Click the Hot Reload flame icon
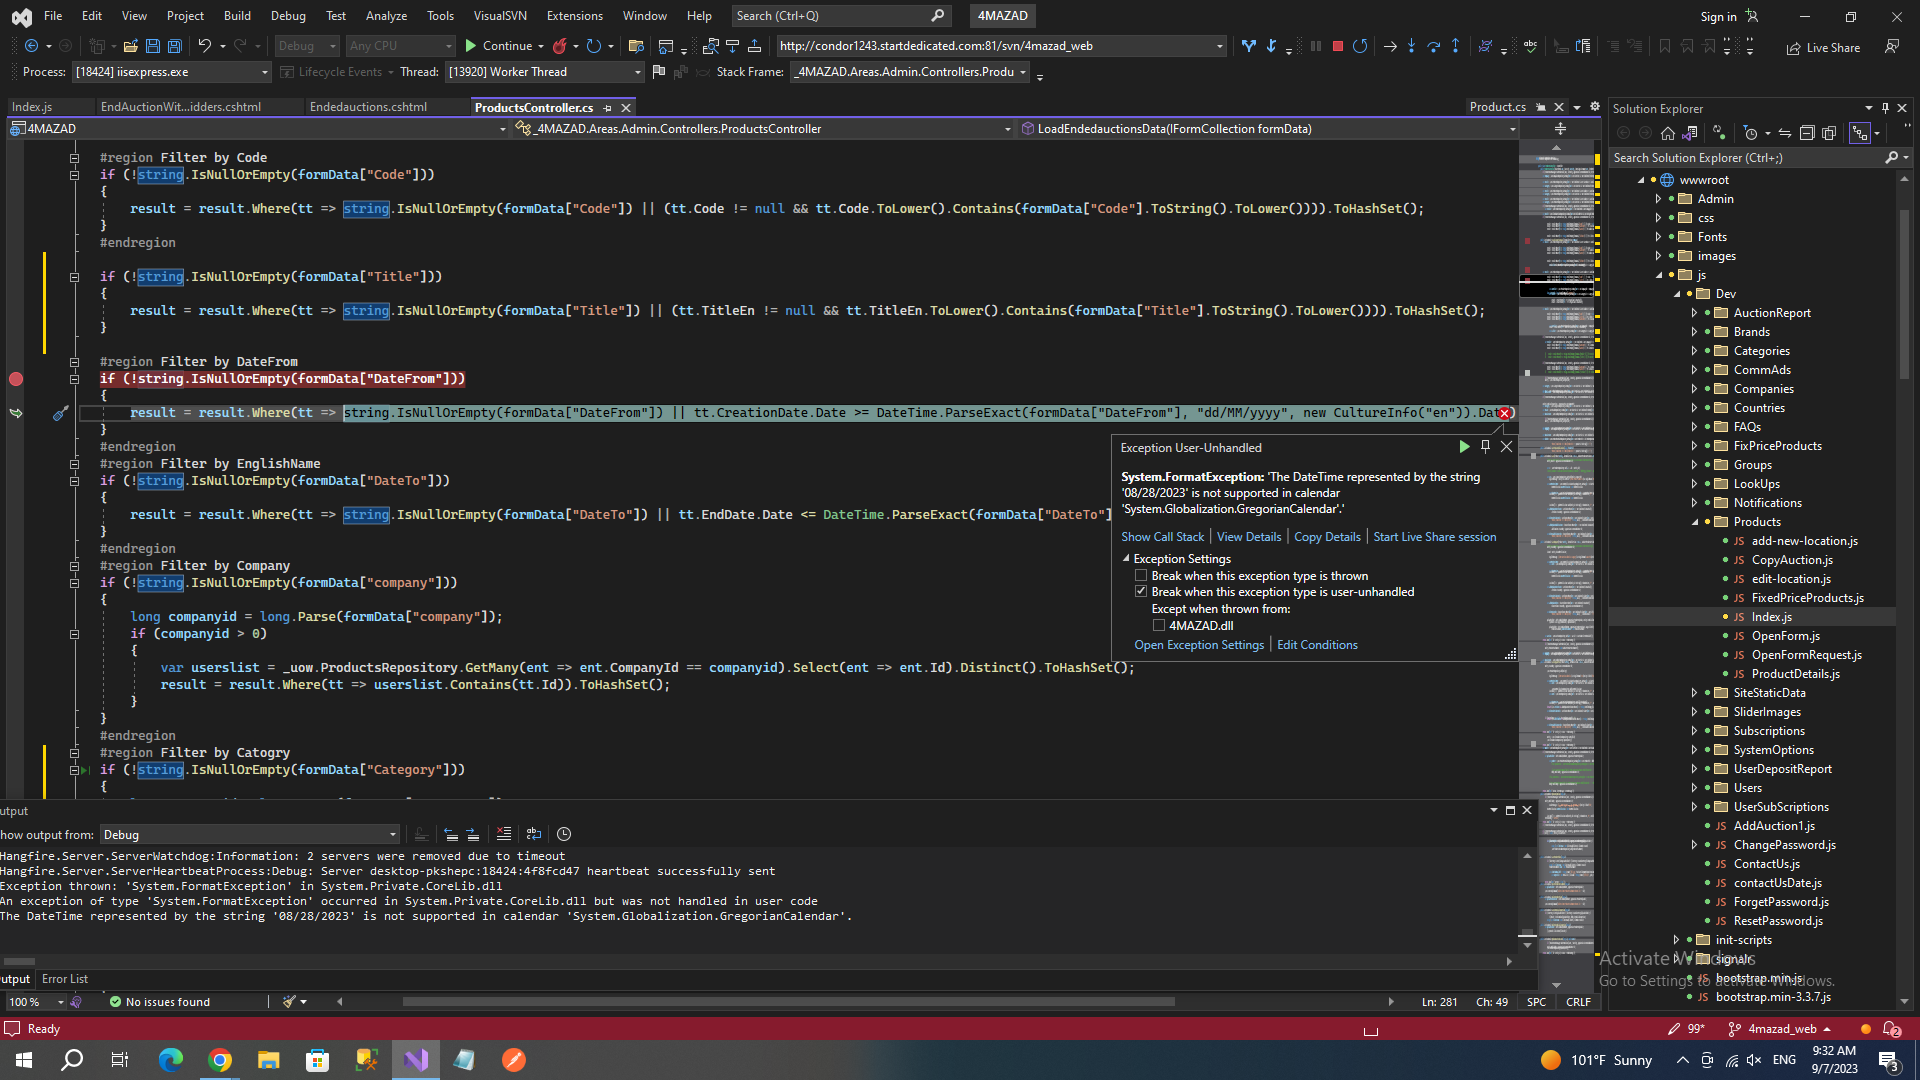The height and width of the screenshot is (1080, 1920). click(x=560, y=46)
